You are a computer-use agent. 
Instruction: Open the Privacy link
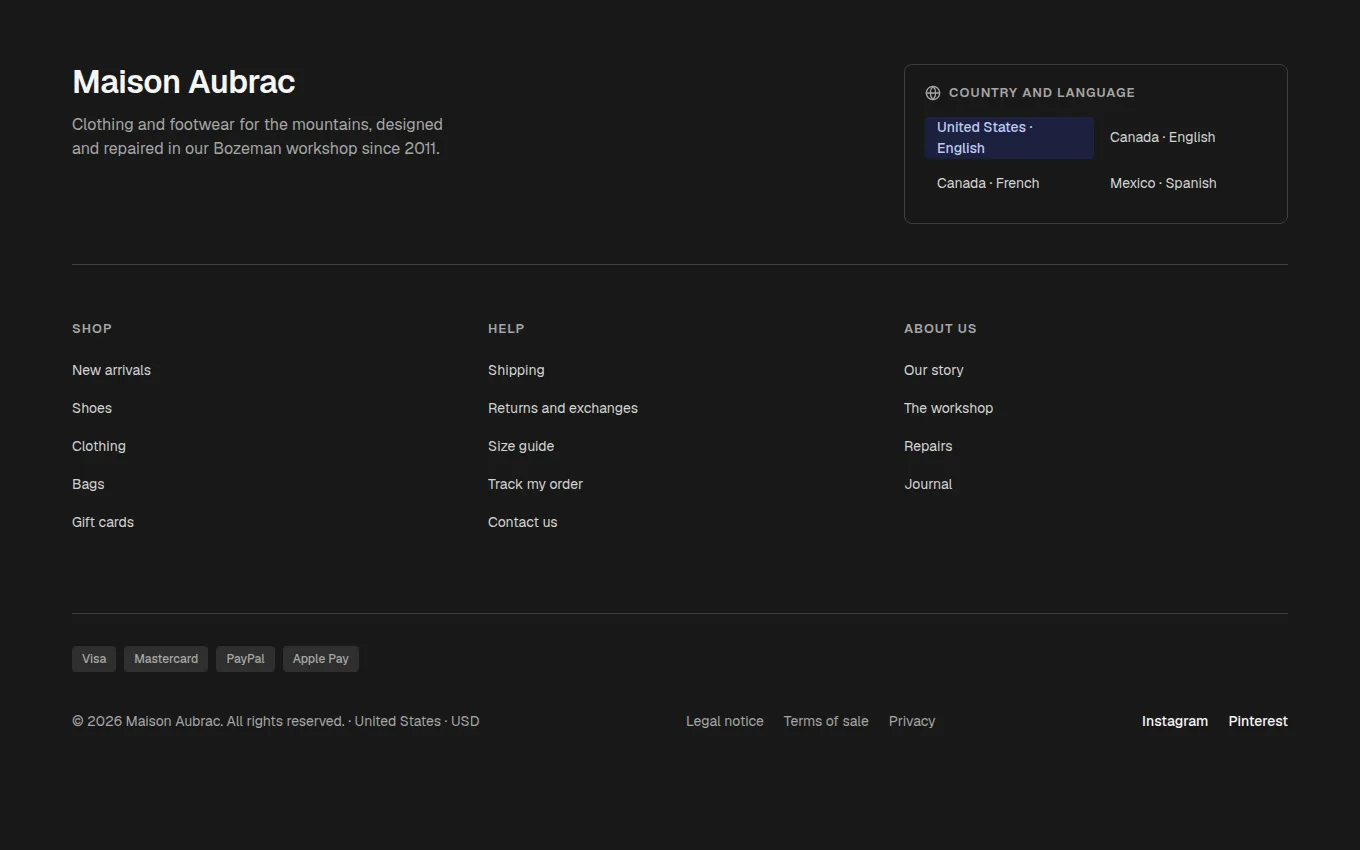point(912,721)
